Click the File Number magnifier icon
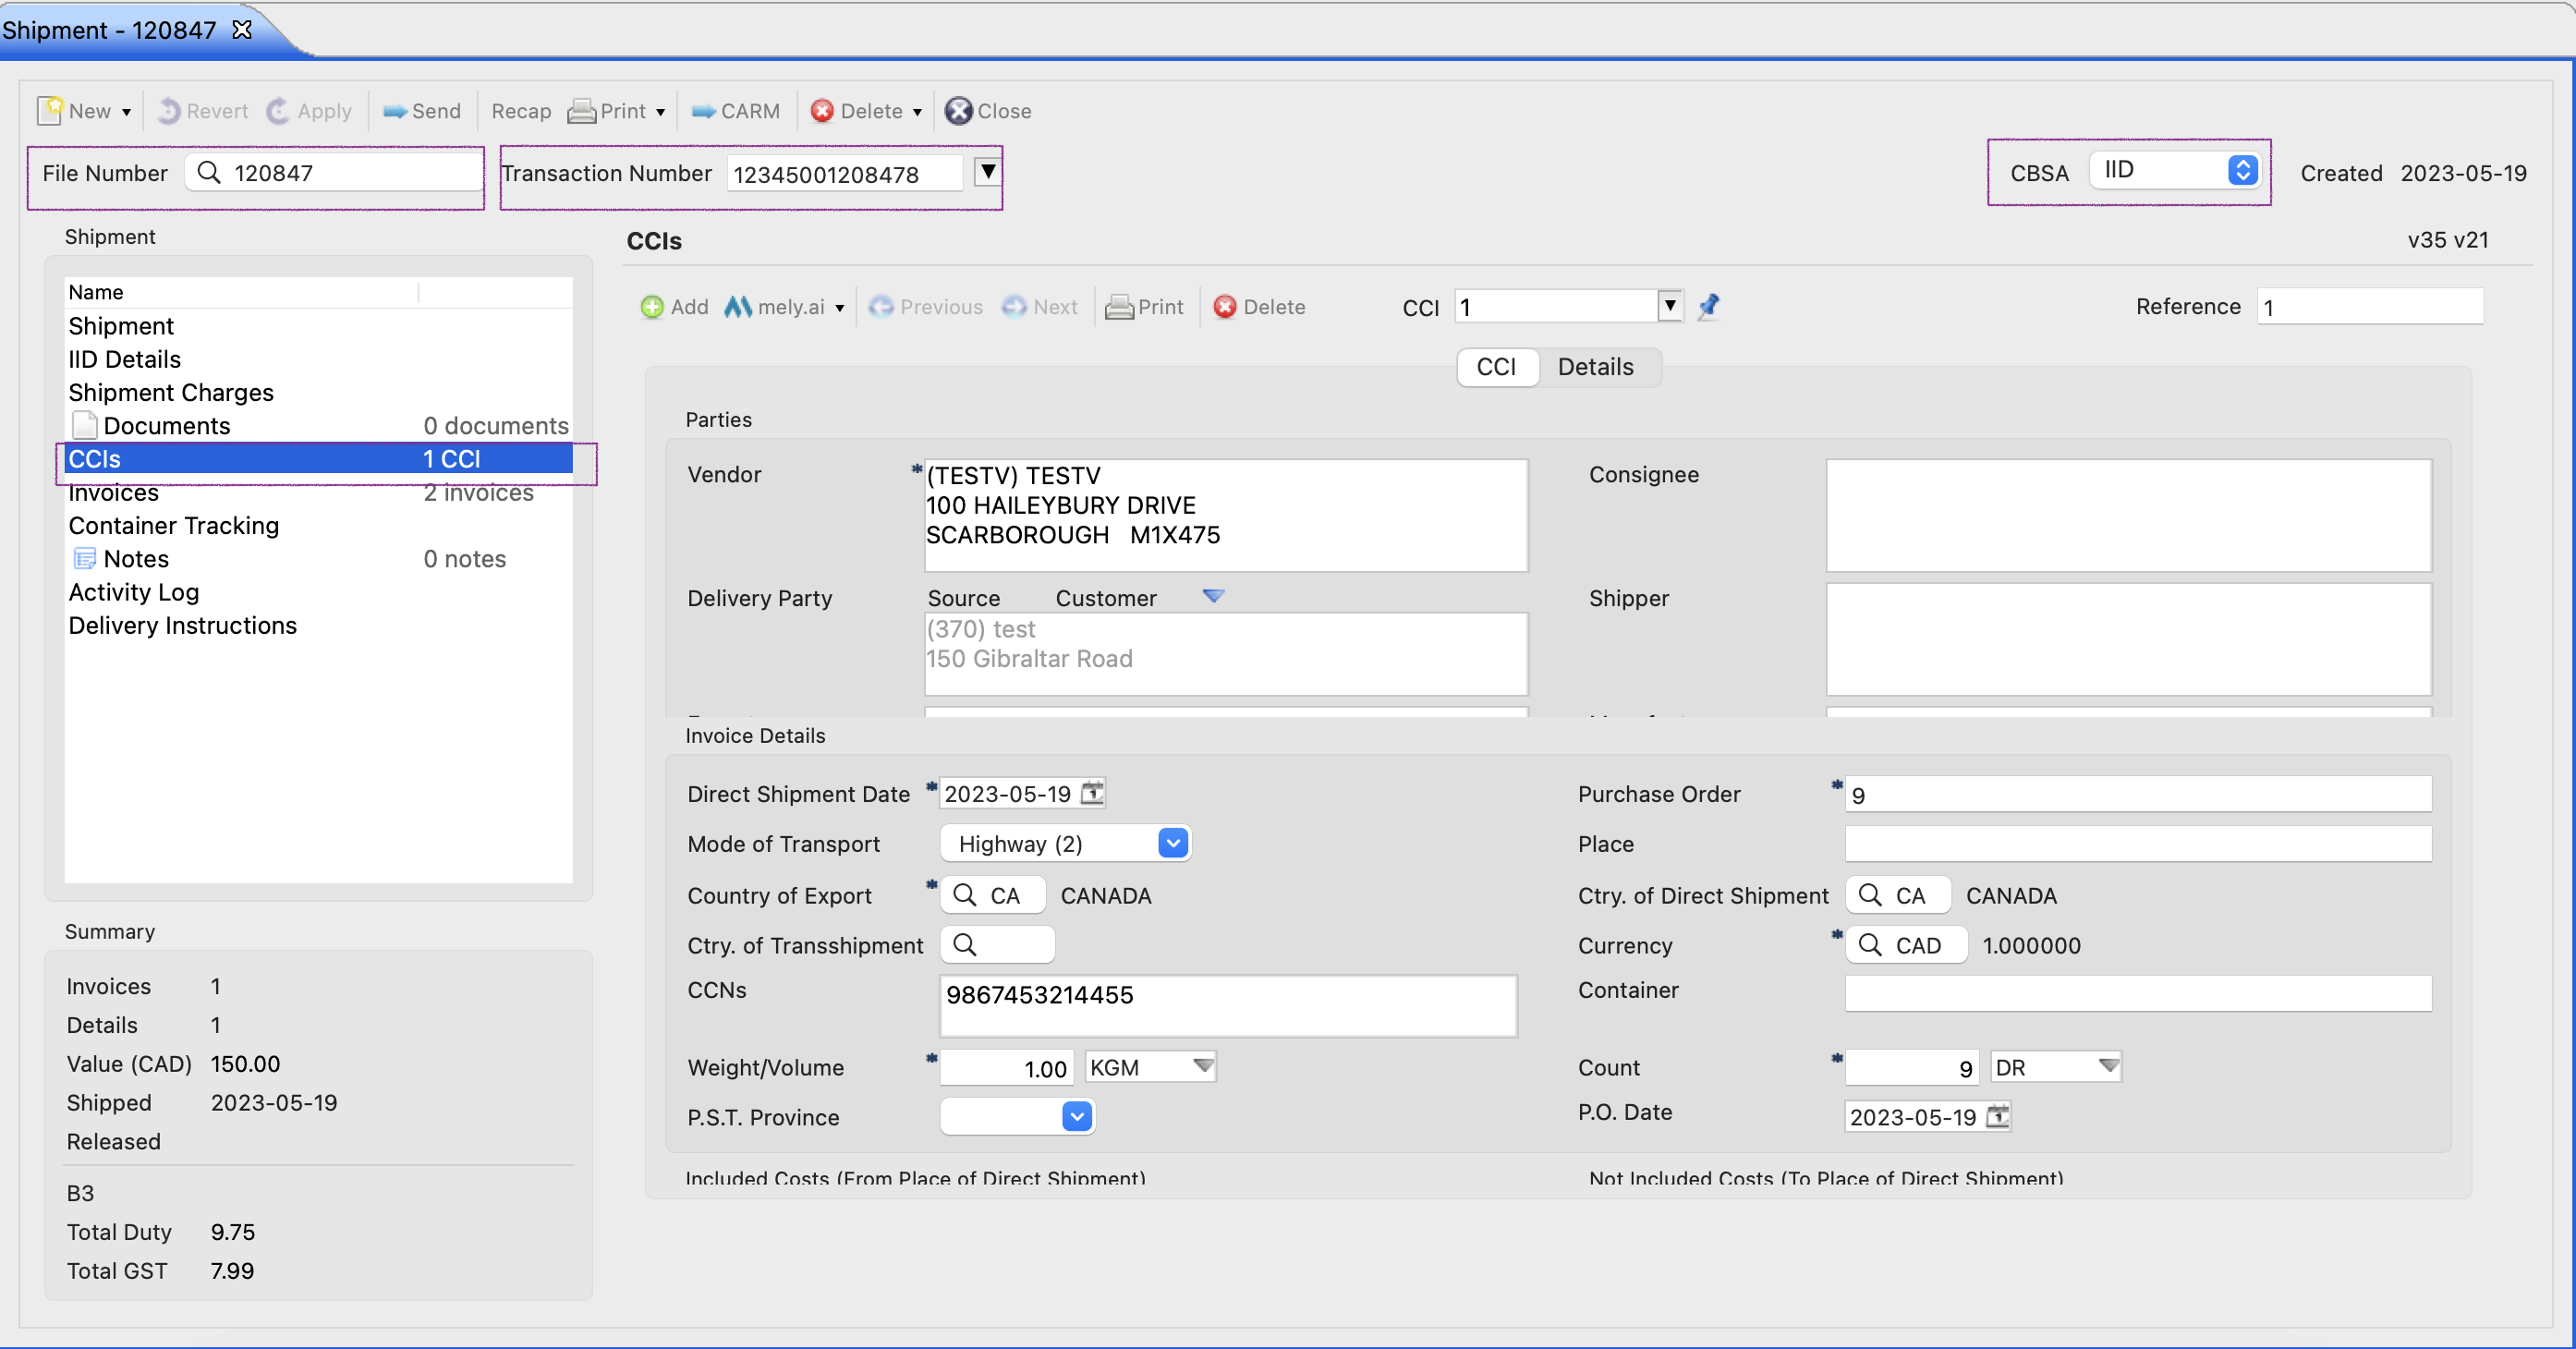The height and width of the screenshot is (1349, 2576). (209, 172)
